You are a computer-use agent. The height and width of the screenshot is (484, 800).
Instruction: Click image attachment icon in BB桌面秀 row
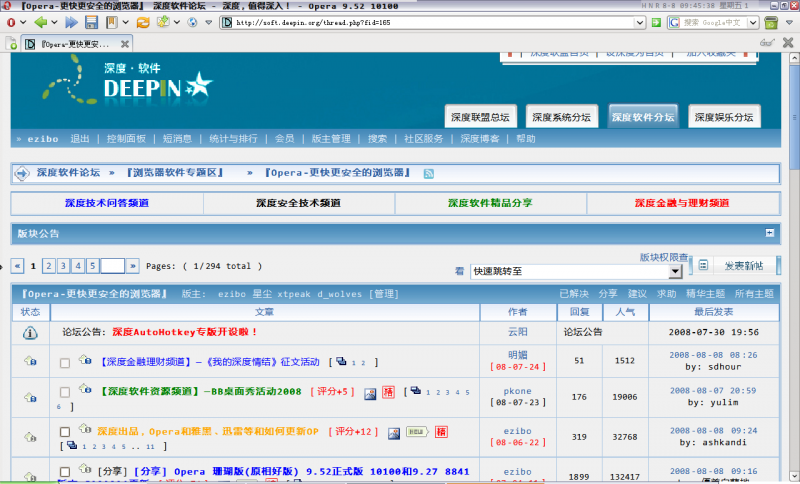pyautogui.click(x=370, y=393)
